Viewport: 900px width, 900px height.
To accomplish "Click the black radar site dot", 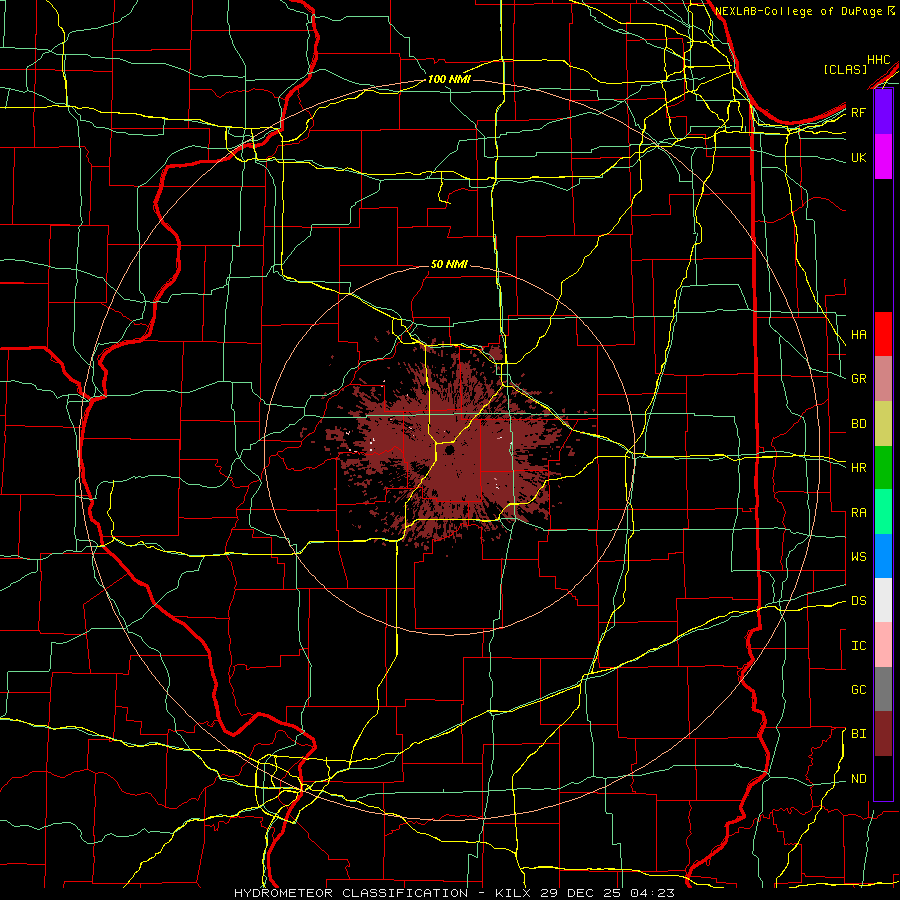I will click(449, 450).
